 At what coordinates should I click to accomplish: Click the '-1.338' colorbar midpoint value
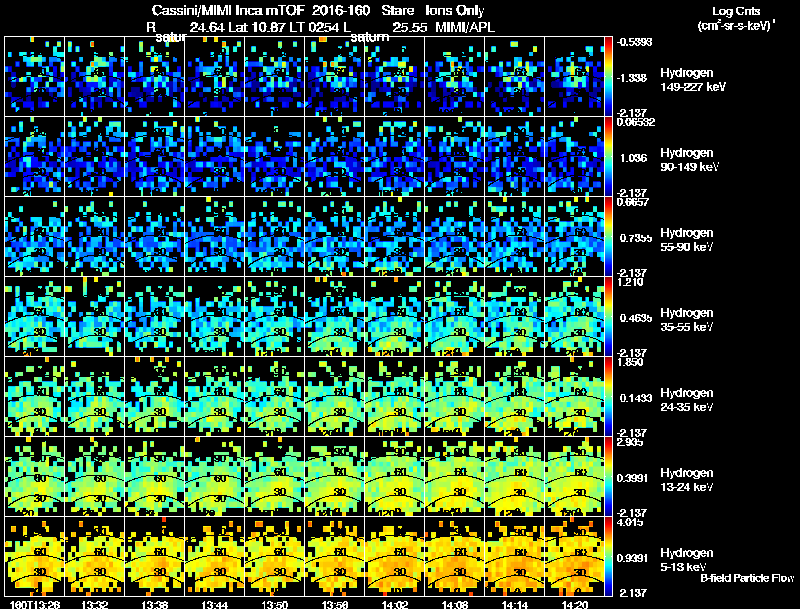tap(632, 78)
